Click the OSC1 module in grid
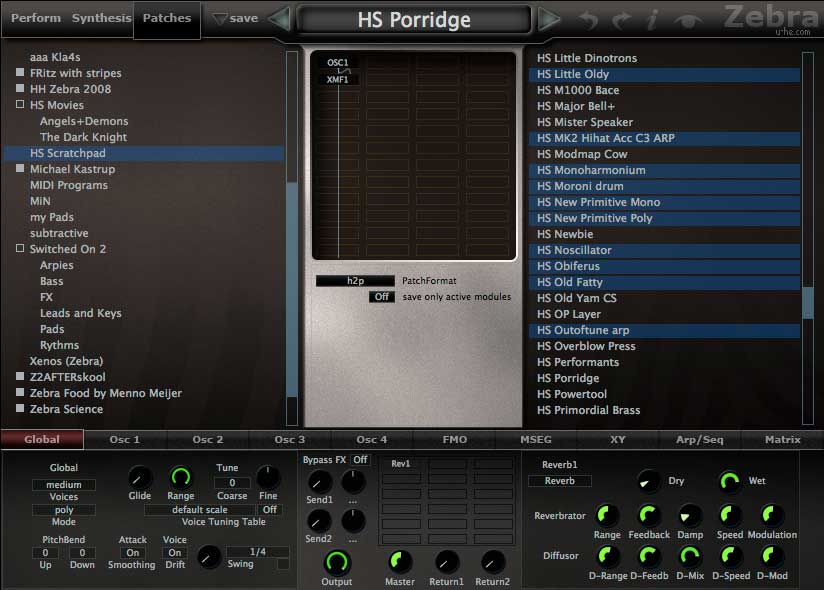 click(337, 63)
